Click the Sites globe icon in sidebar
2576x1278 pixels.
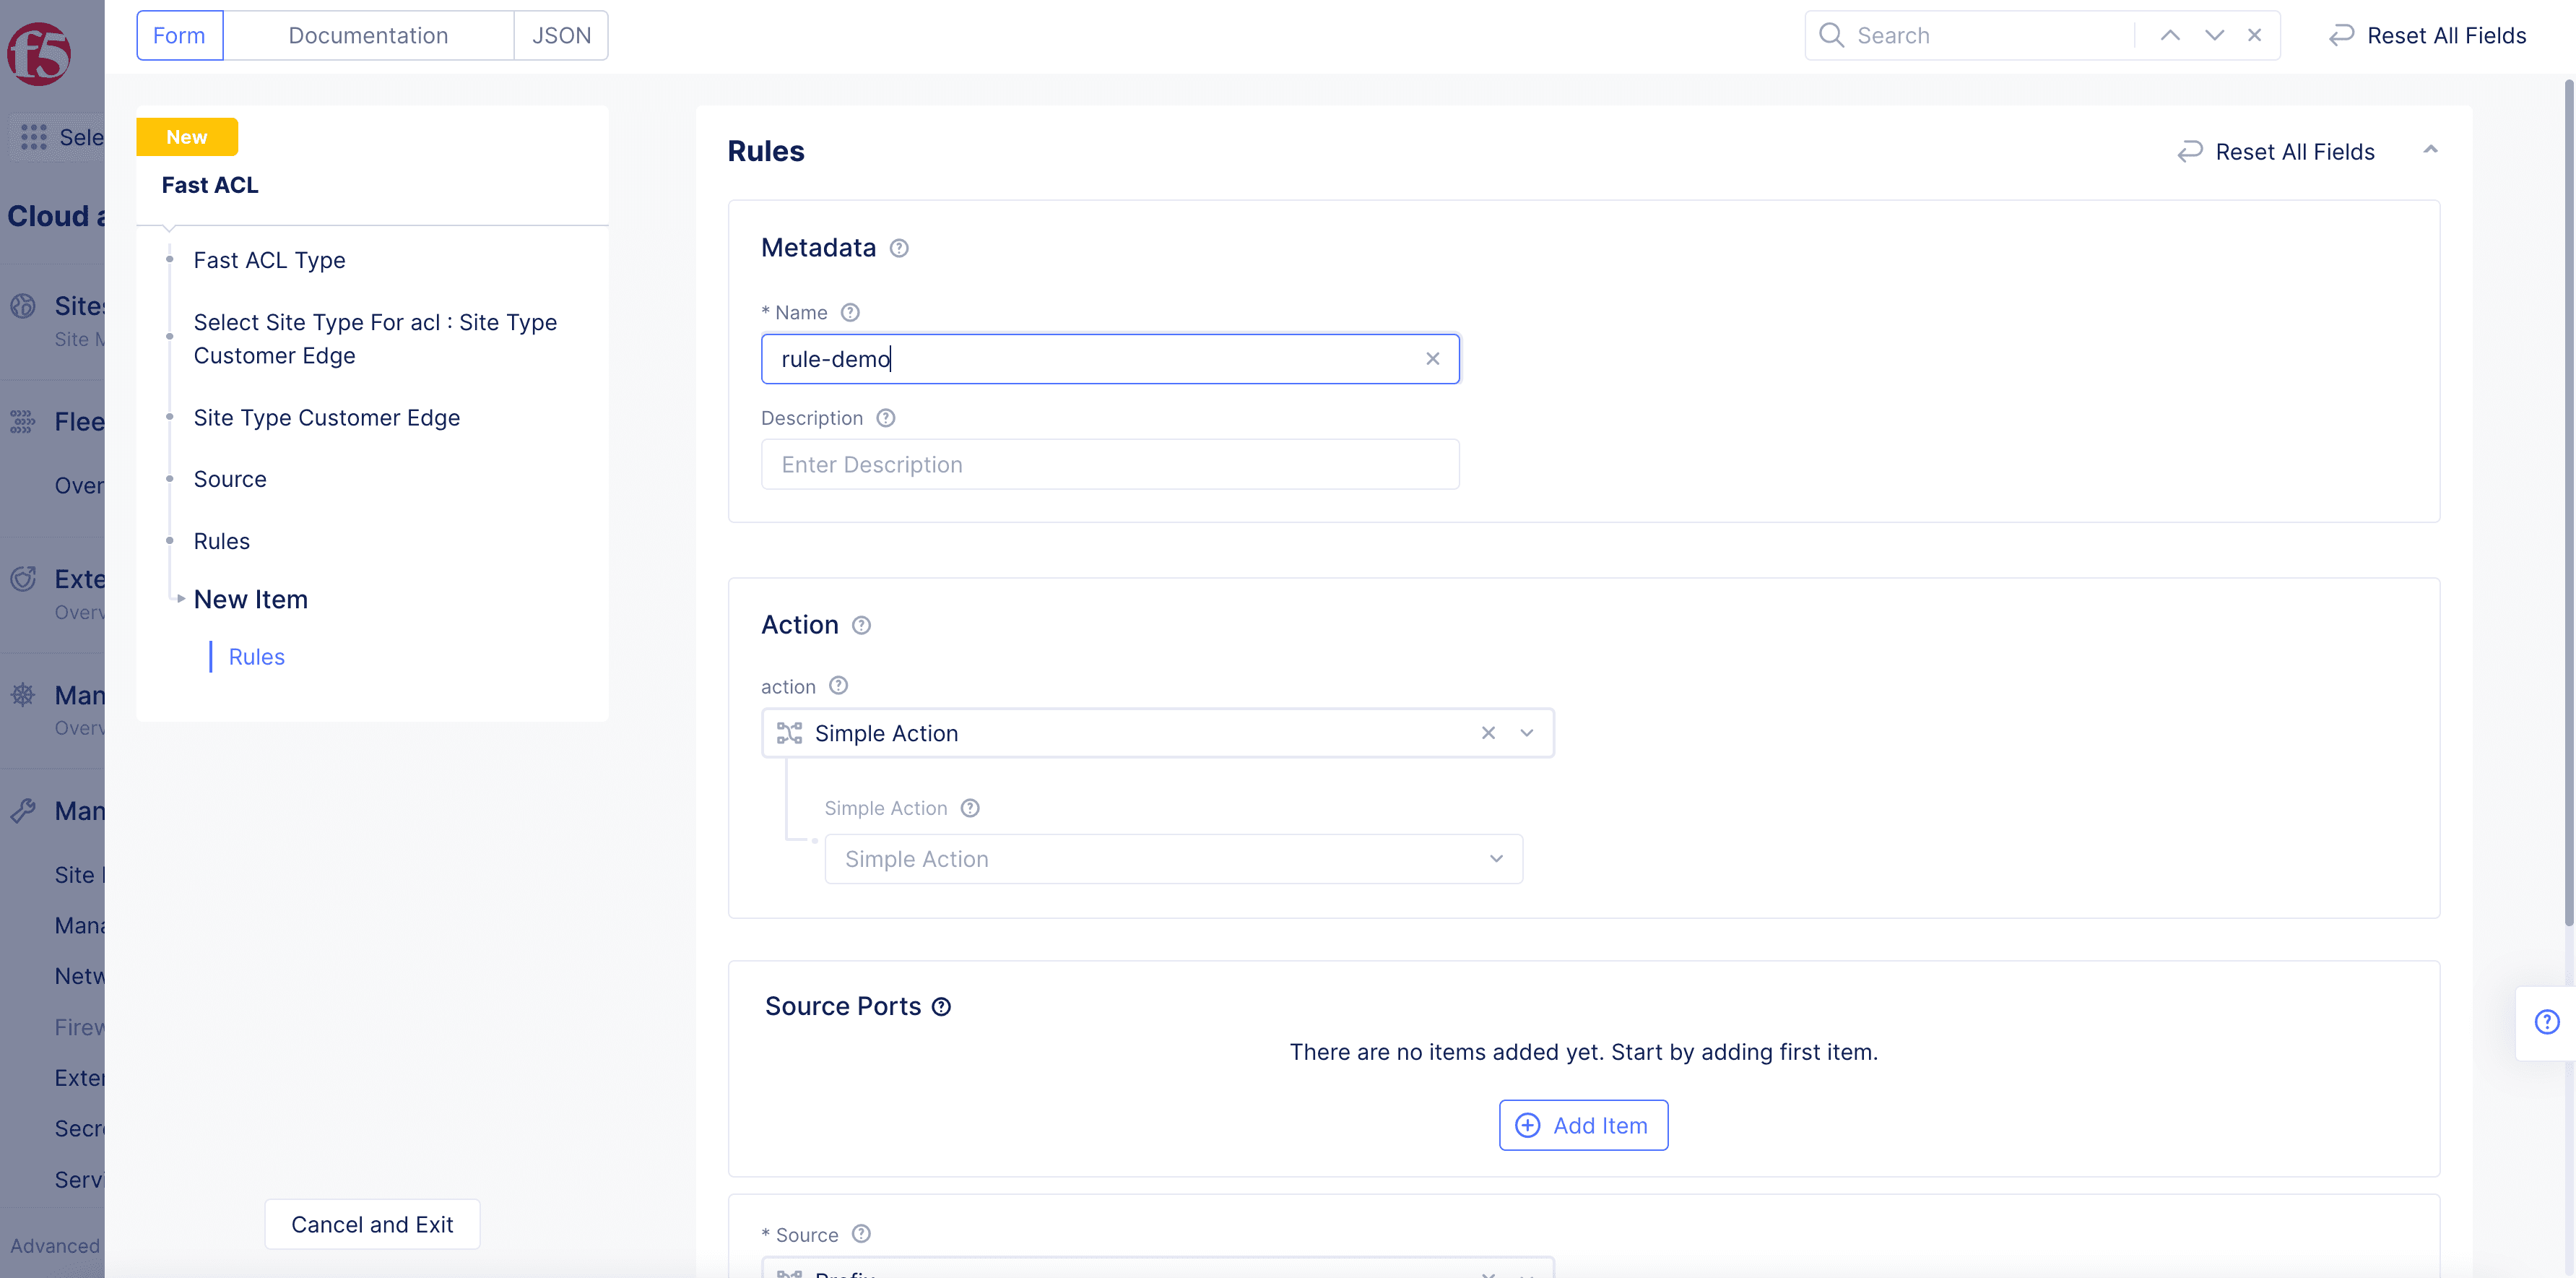tap(23, 306)
